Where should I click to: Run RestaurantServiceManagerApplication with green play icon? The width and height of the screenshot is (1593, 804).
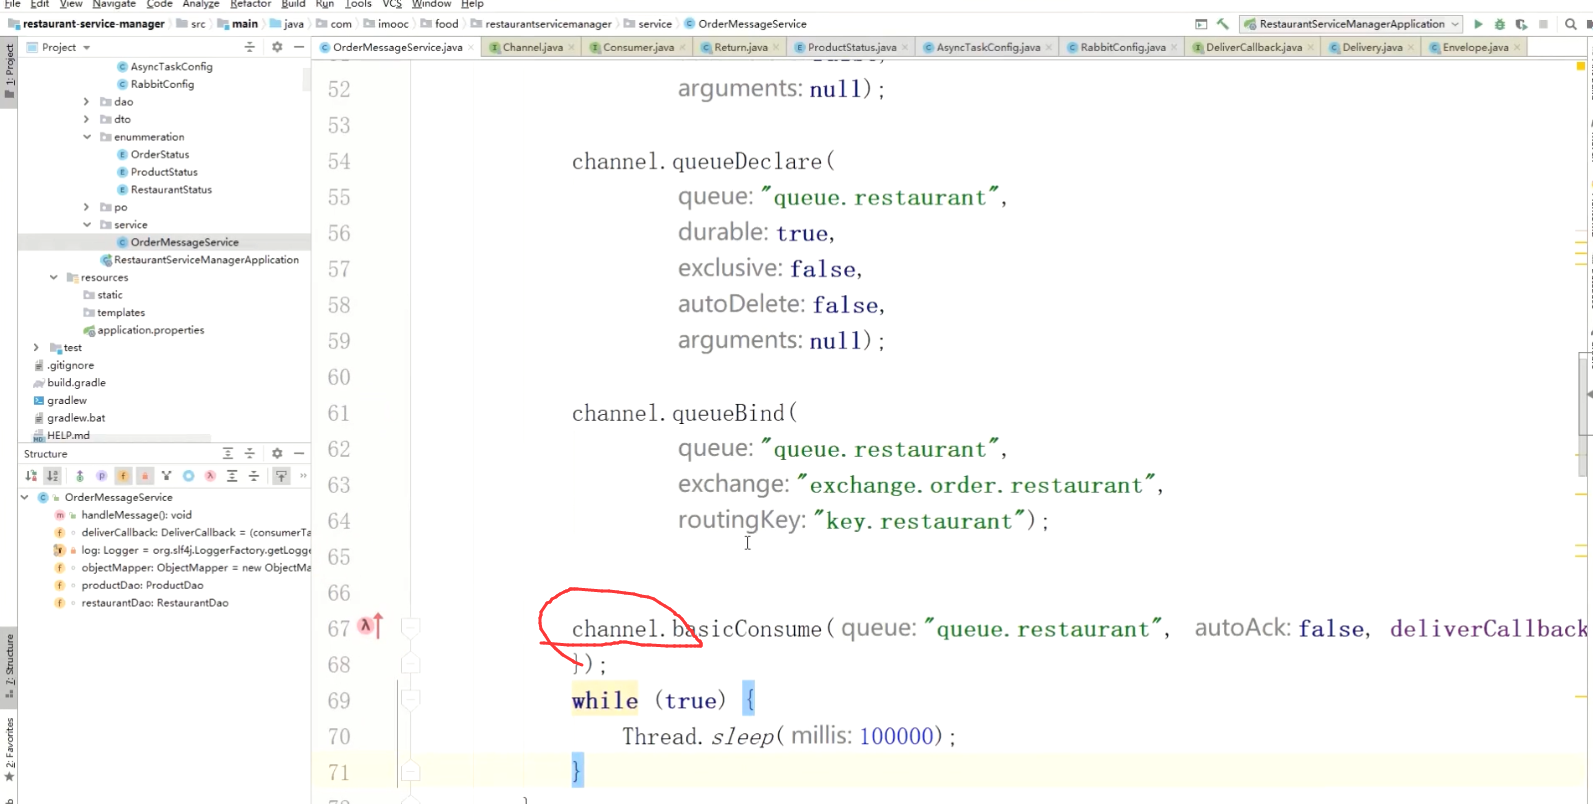(1478, 24)
